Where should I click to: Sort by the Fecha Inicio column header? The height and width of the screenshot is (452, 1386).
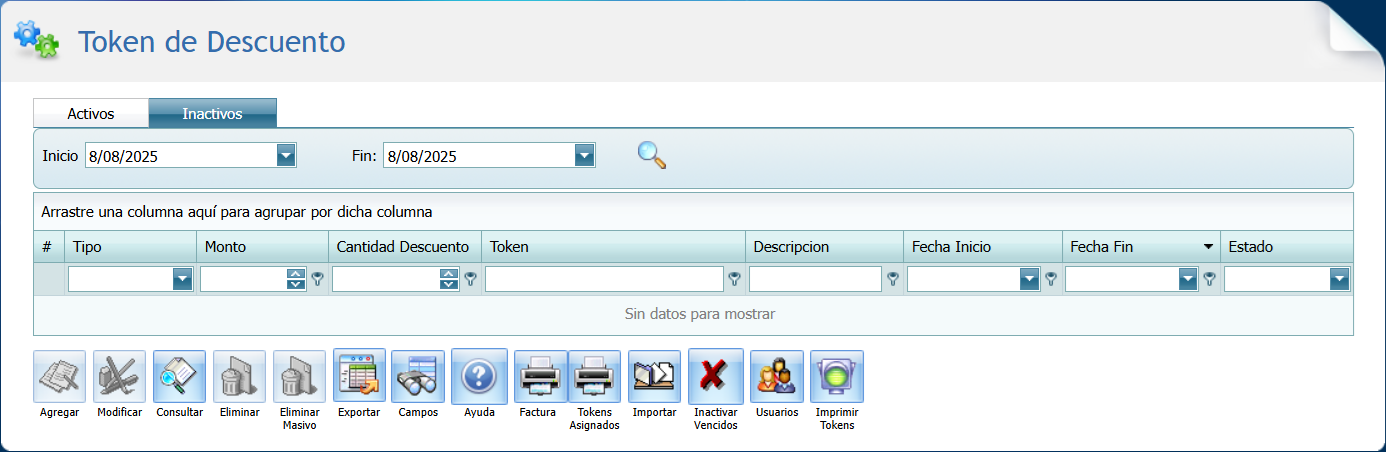(983, 247)
